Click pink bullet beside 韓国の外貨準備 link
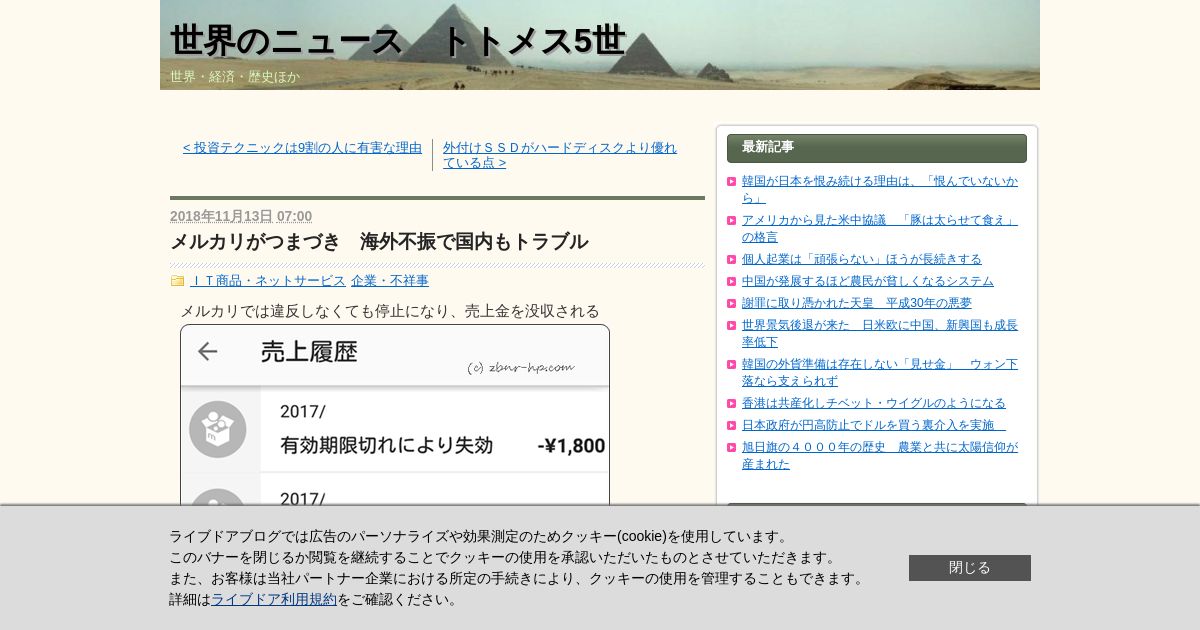 (x=732, y=364)
